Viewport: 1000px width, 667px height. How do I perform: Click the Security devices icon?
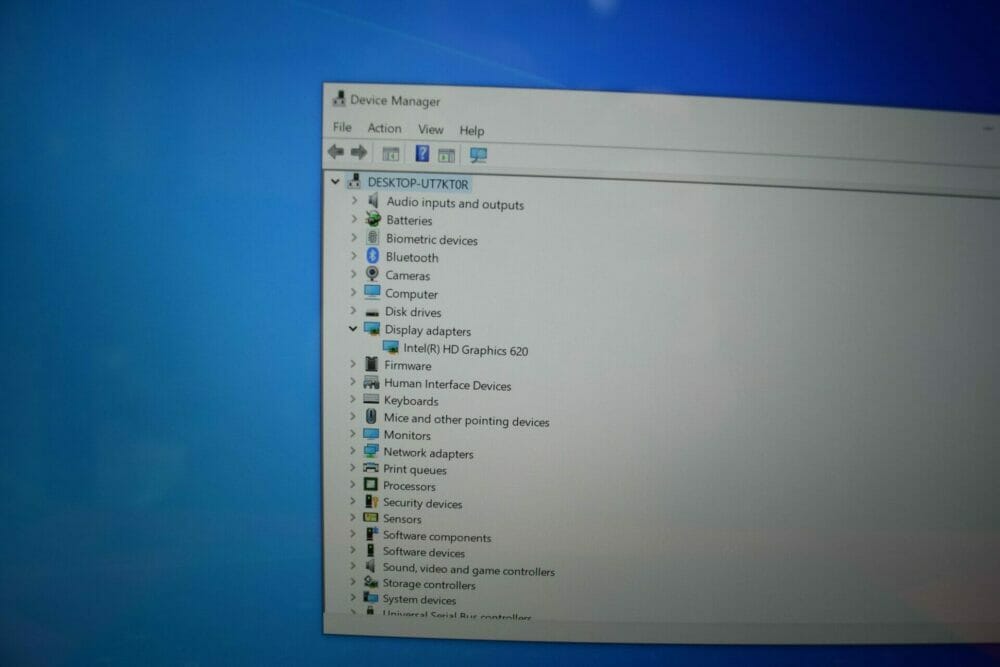pyautogui.click(x=371, y=502)
